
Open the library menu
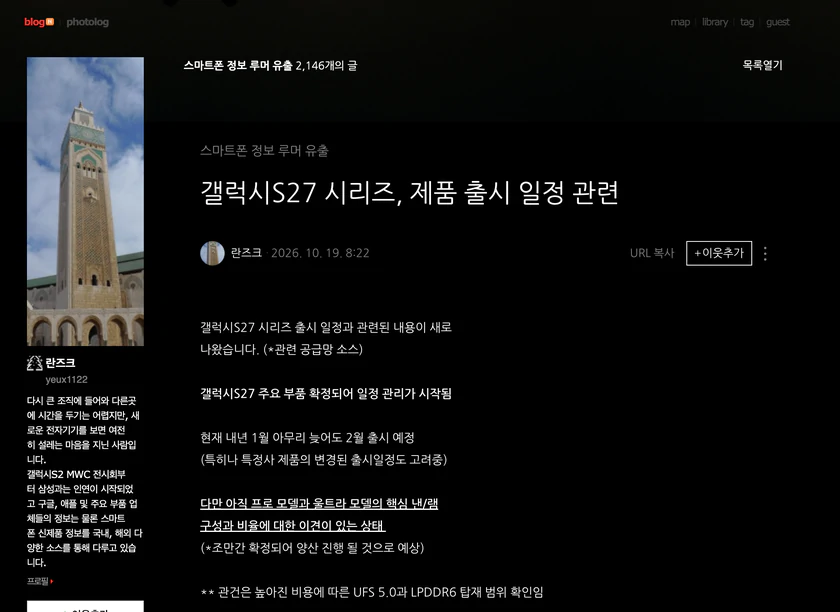pyautogui.click(x=715, y=22)
